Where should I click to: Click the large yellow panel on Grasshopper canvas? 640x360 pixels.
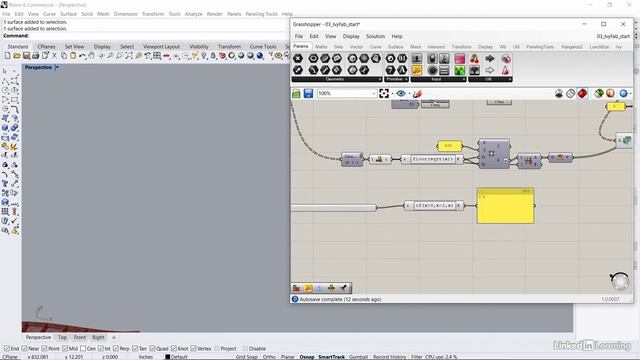point(505,206)
